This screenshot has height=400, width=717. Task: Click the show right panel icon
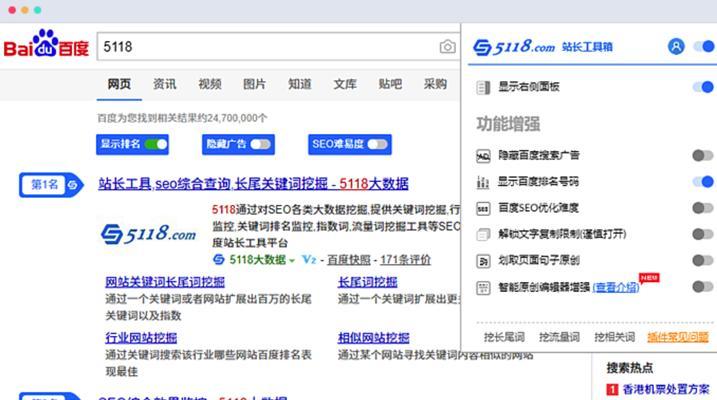click(483, 87)
